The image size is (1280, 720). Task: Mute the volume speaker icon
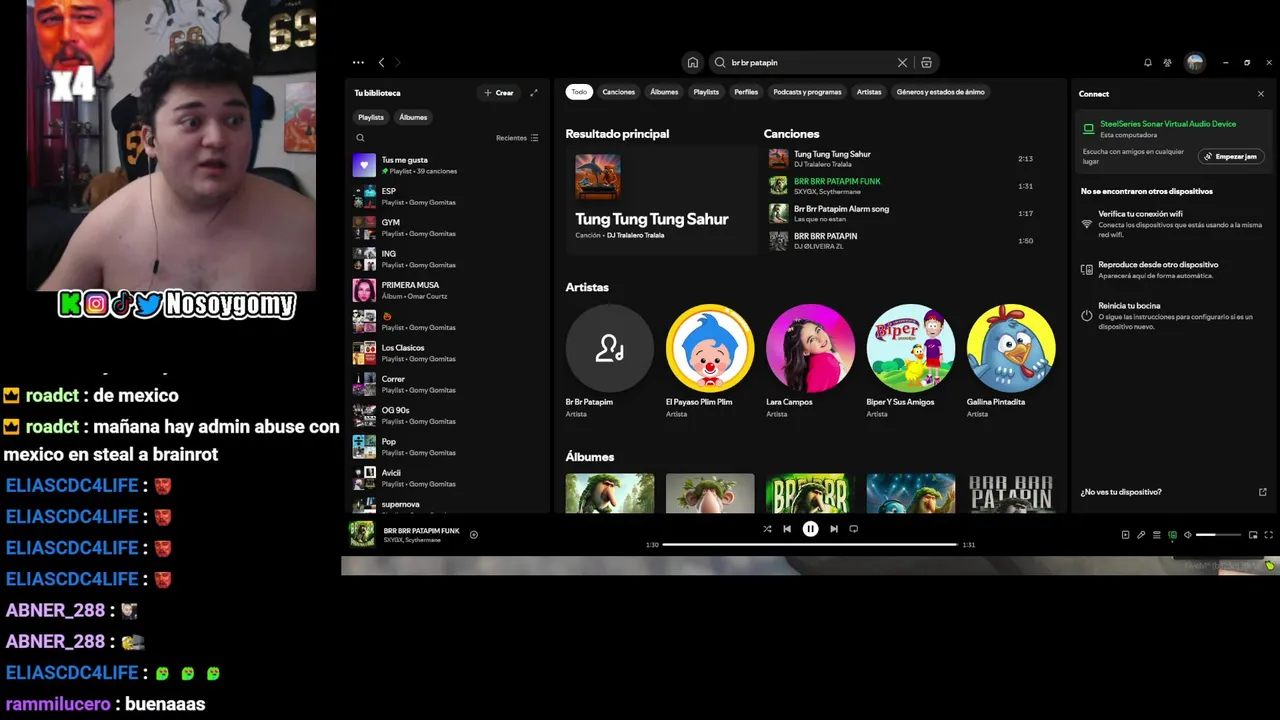point(1188,535)
